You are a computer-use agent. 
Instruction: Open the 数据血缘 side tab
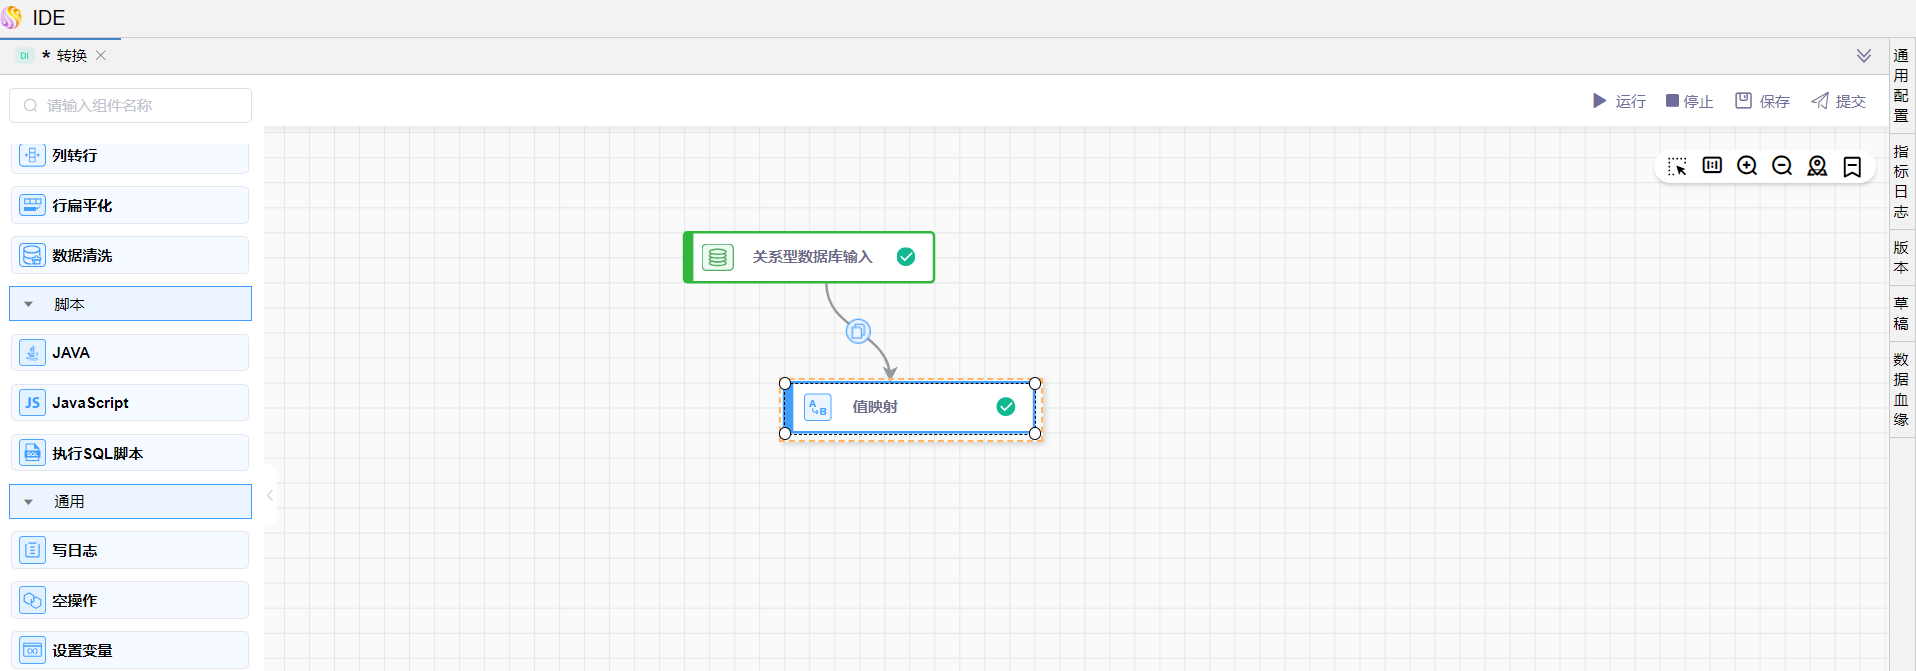coord(1901,389)
